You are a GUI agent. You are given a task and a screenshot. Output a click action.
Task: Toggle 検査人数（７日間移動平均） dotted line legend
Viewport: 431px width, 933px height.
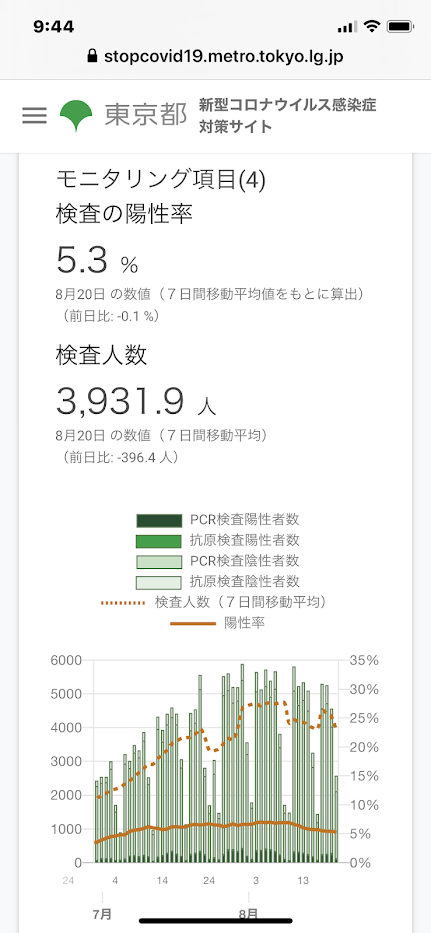[x=214, y=602]
